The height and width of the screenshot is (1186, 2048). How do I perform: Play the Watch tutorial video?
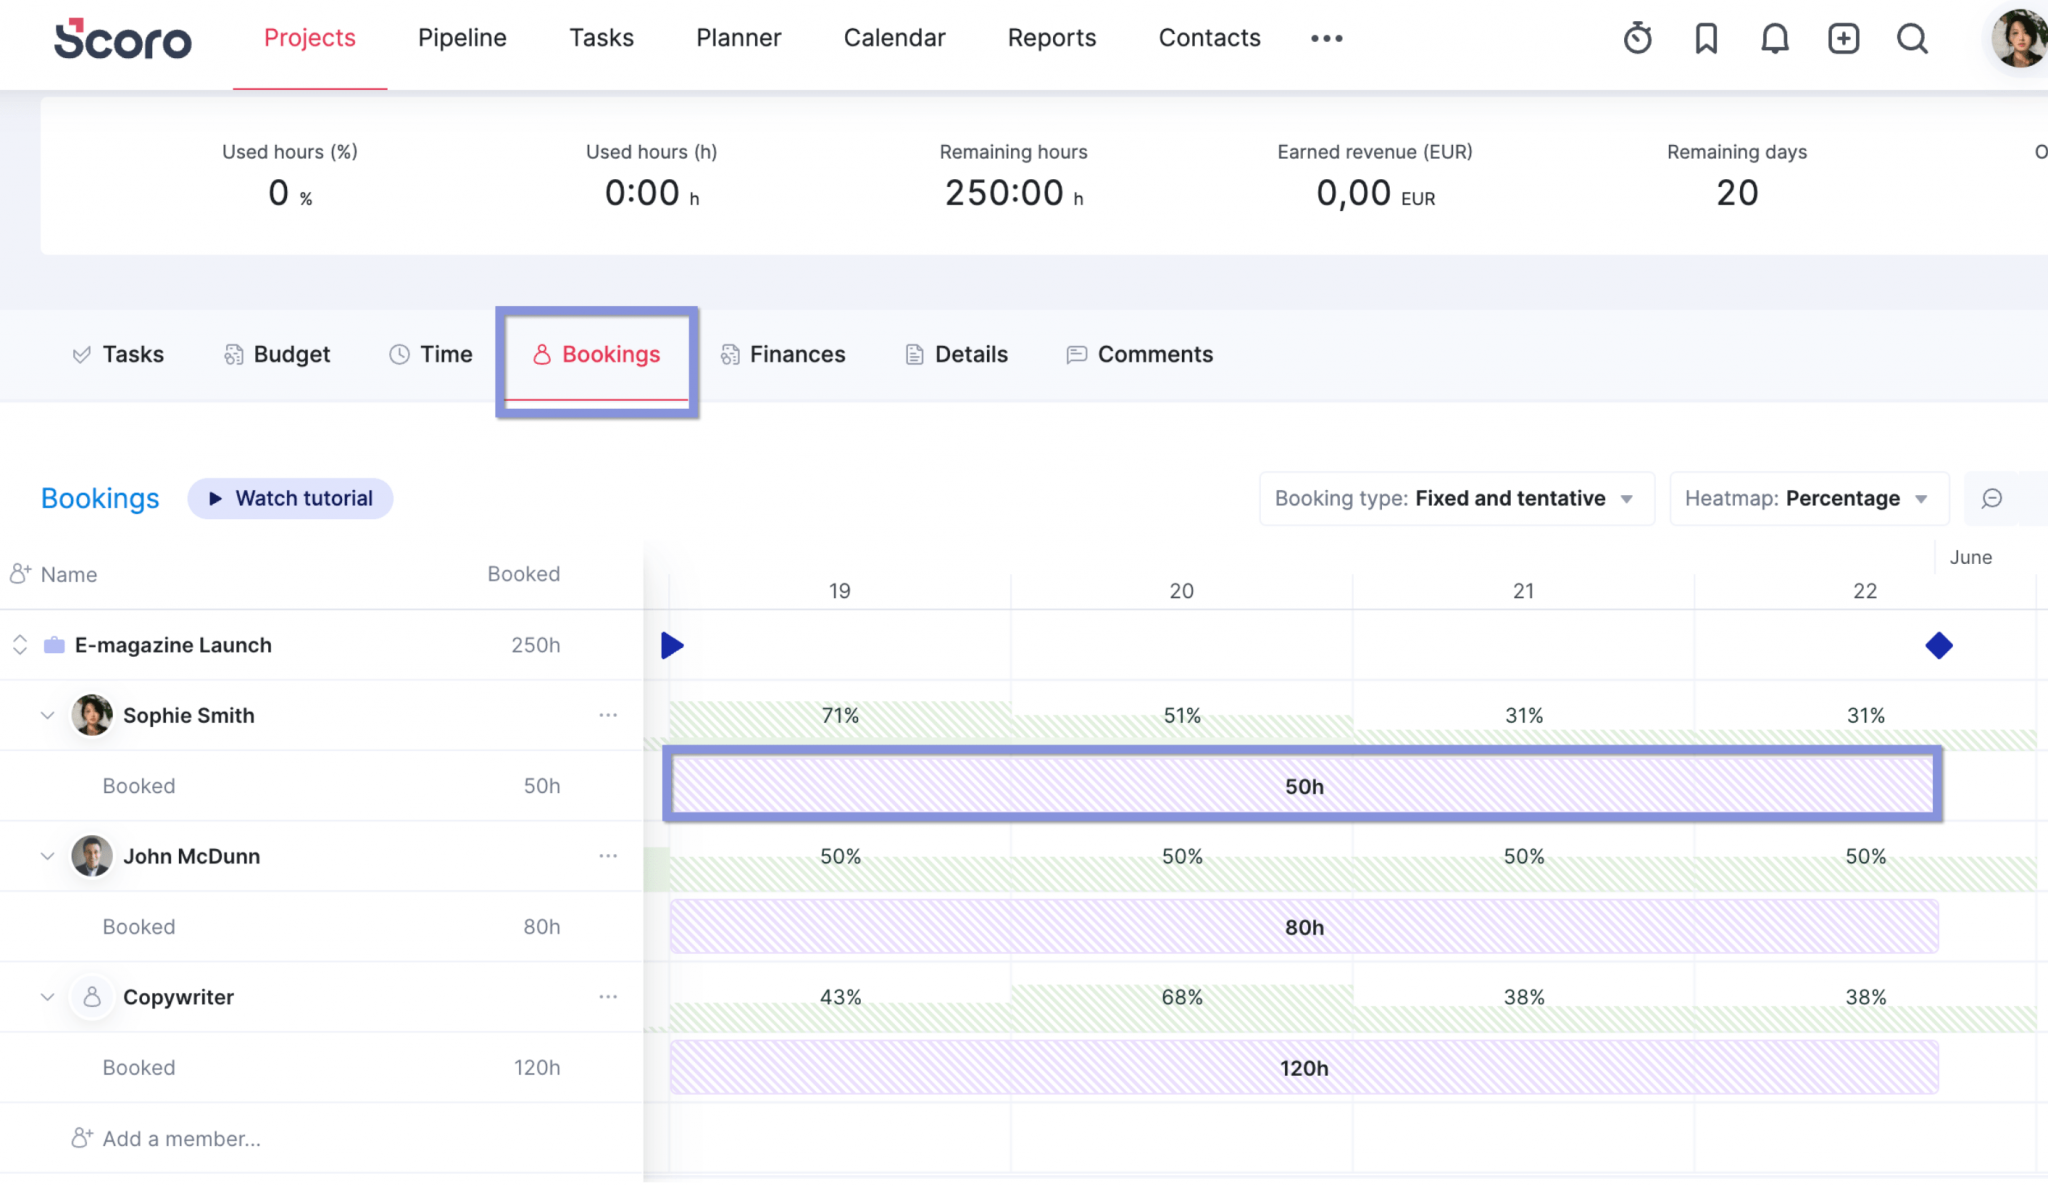[290, 498]
